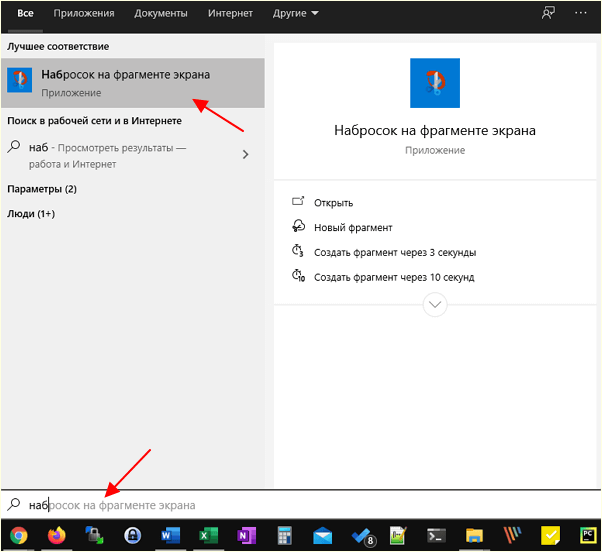Click the app title in the preview pane
The height and width of the screenshot is (552, 602).
click(435, 131)
